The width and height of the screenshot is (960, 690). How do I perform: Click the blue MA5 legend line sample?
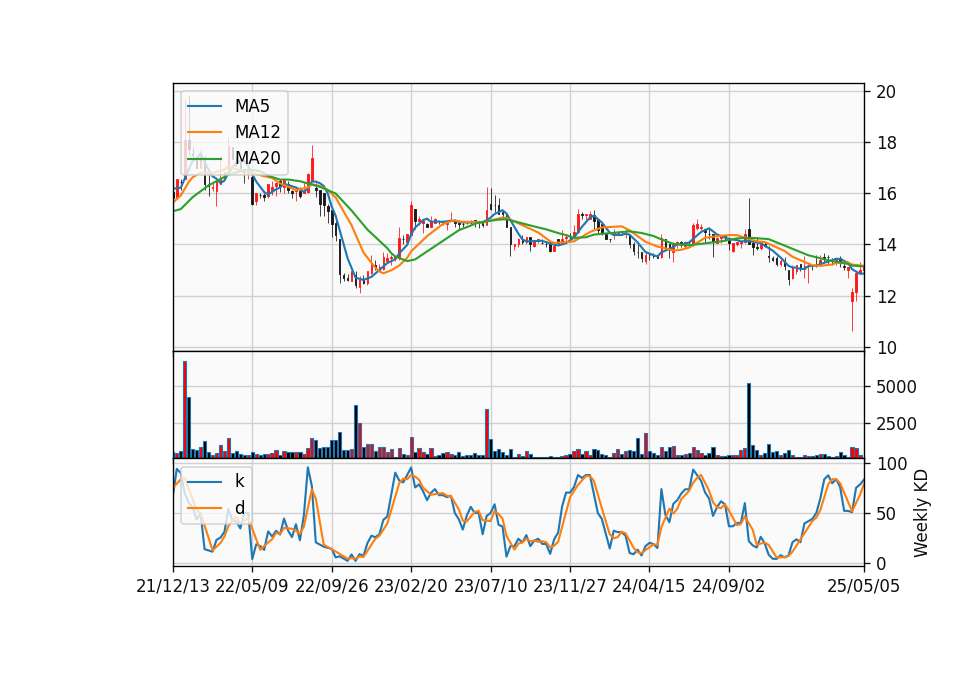204,106
